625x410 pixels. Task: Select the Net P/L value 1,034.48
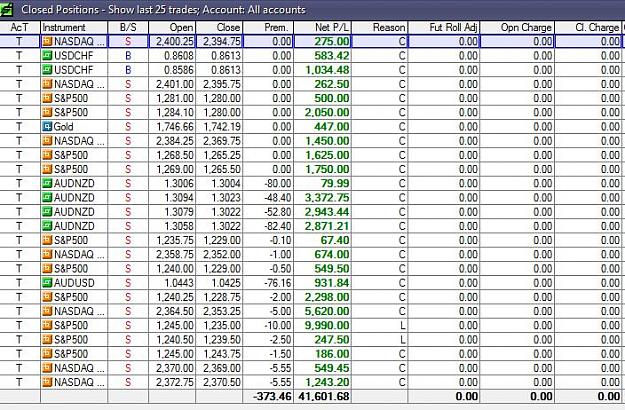coord(327,70)
